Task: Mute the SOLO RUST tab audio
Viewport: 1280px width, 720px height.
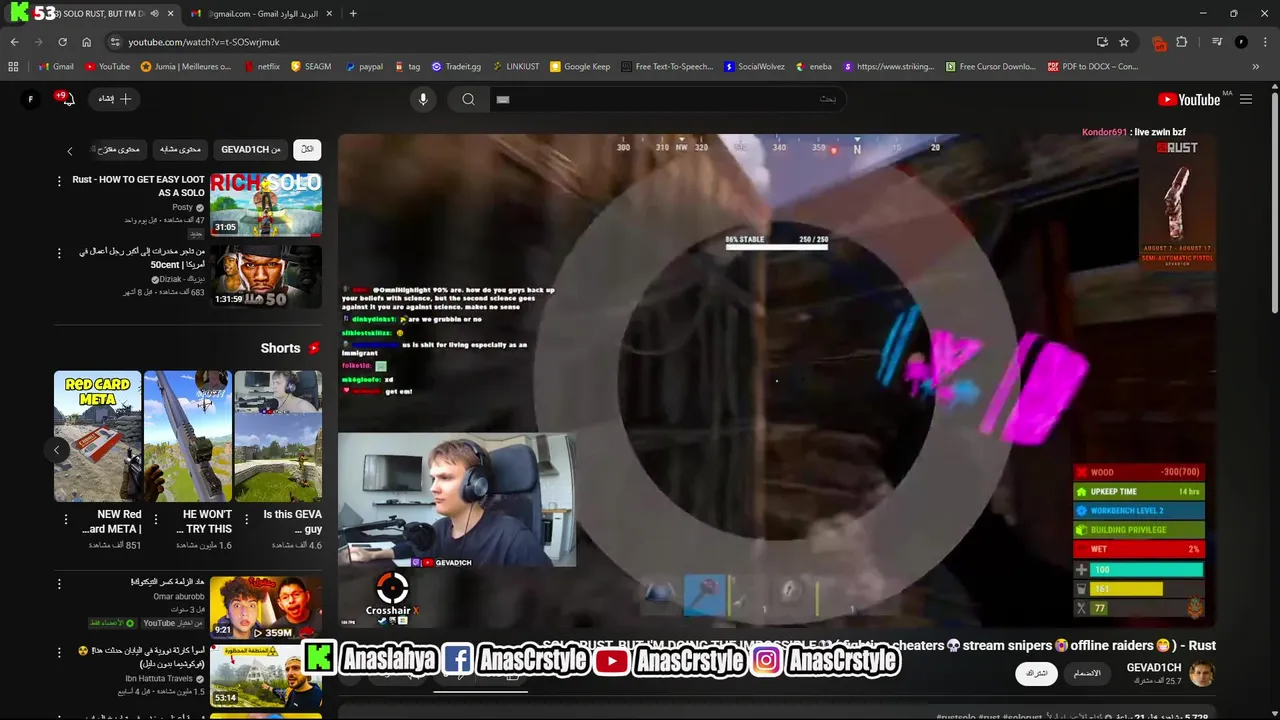Action: 154,14
